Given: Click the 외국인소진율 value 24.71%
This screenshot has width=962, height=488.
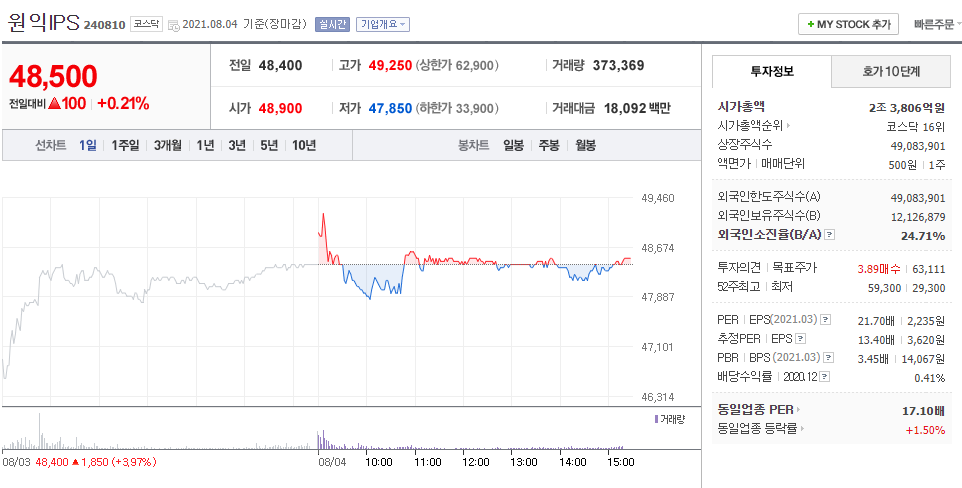Looking at the screenshot, I should [924, 235].
